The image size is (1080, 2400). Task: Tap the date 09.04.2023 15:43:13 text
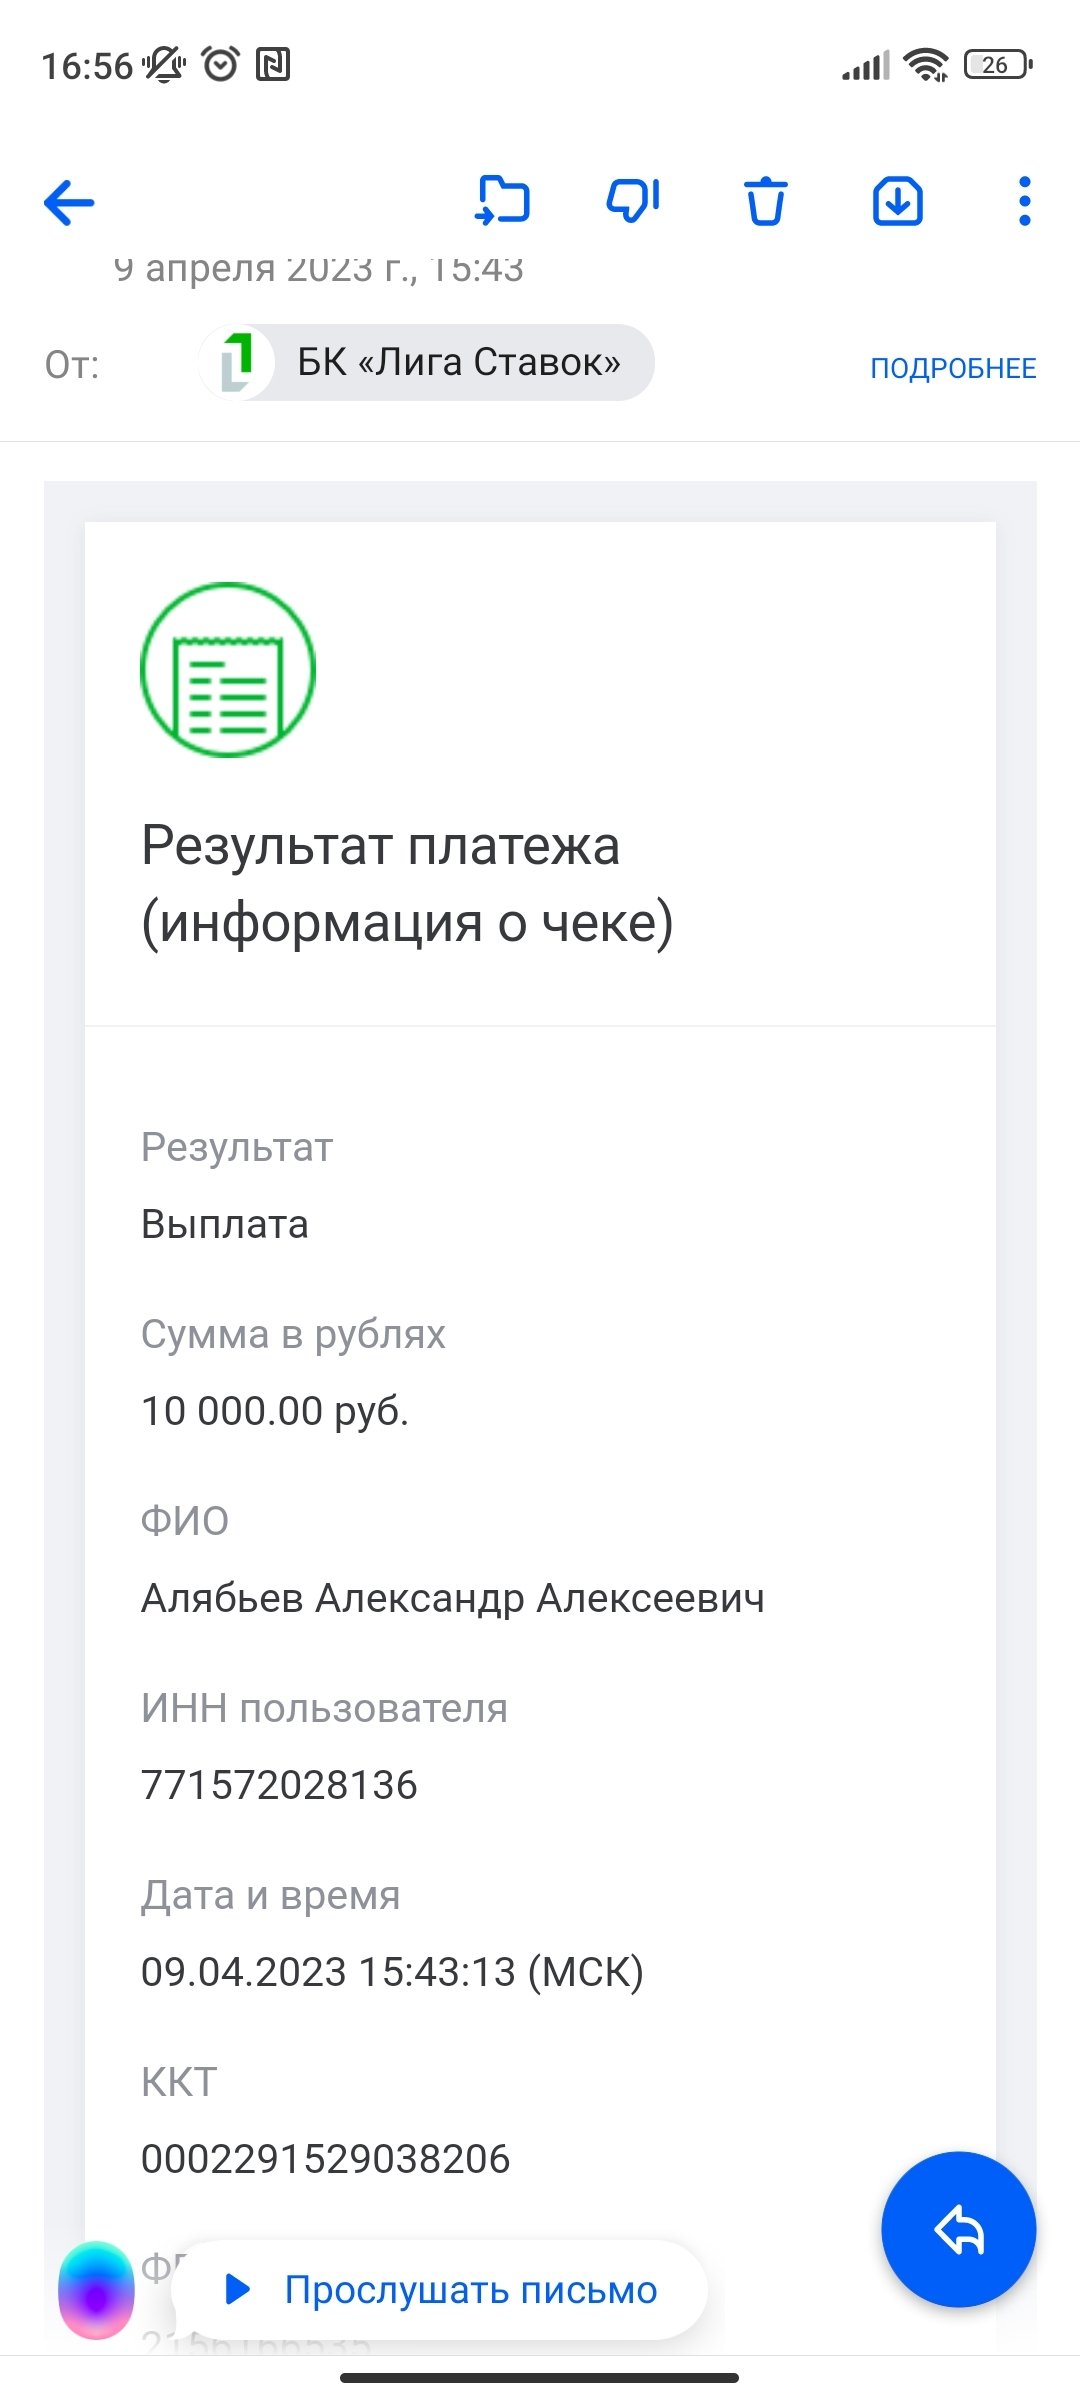pos(392,1972)
